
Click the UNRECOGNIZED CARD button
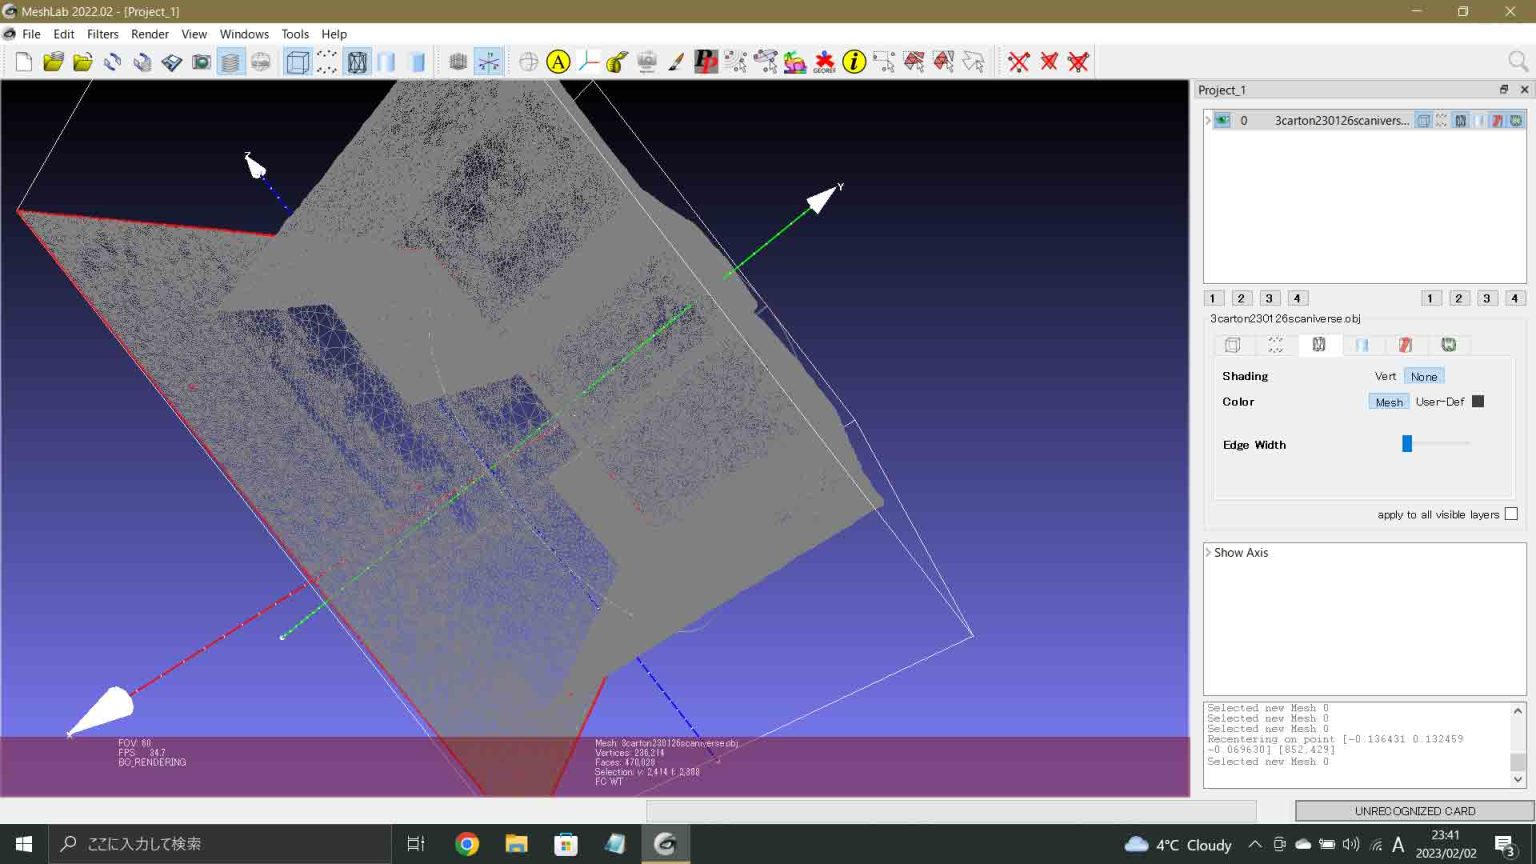[x=1416, y=811]
